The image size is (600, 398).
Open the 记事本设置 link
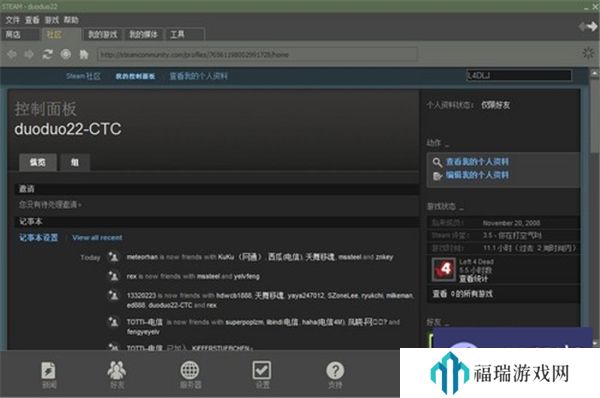[x=39, y=238]
